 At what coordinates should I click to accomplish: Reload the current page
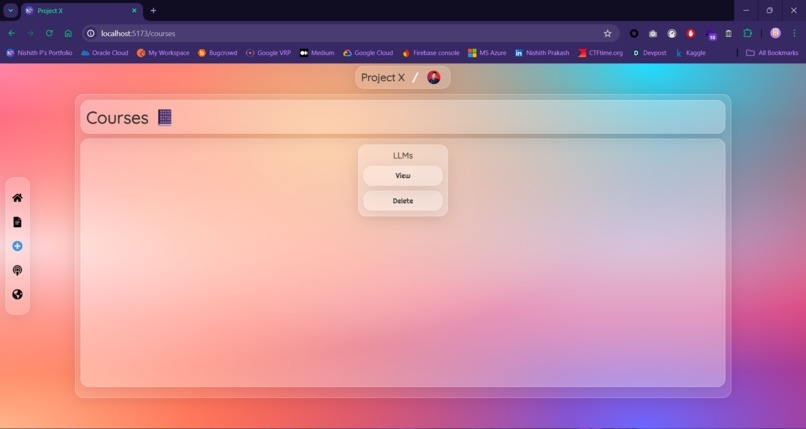tap(49, 33)
